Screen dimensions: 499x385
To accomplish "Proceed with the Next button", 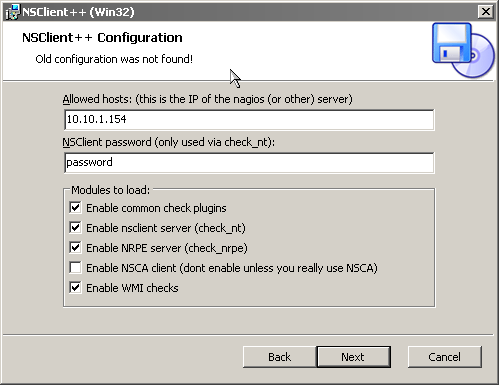I will 353,357.
